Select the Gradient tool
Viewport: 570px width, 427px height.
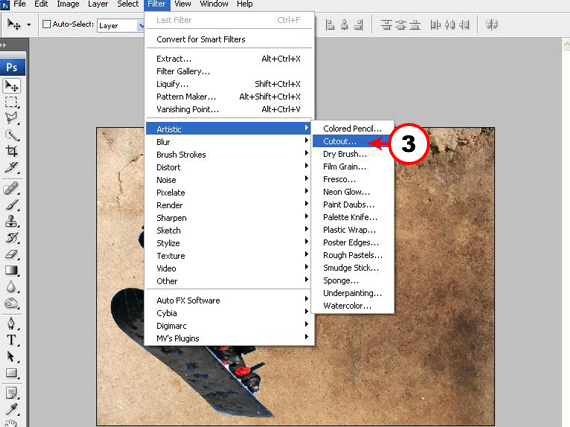[11, 271]
